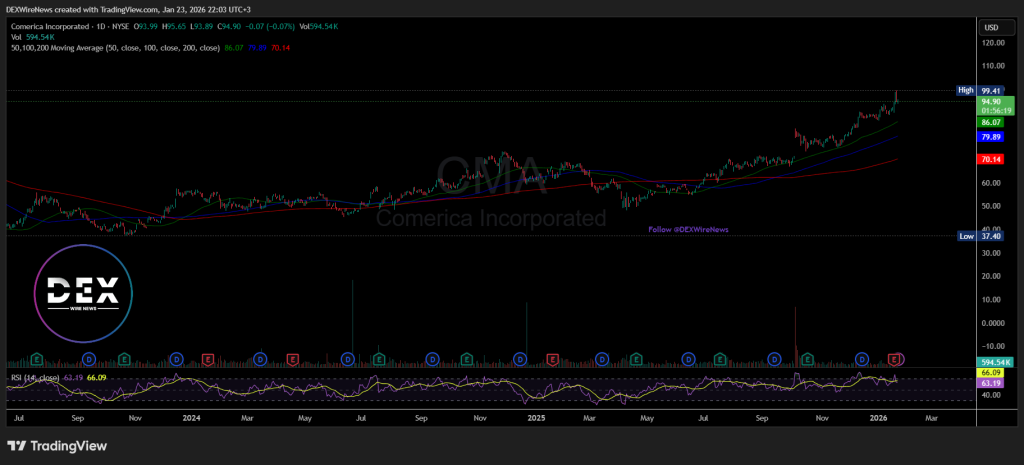Click the 60.00 price scale value
This screenshot has width=1024, height=465.
click(x=993, y=183)
